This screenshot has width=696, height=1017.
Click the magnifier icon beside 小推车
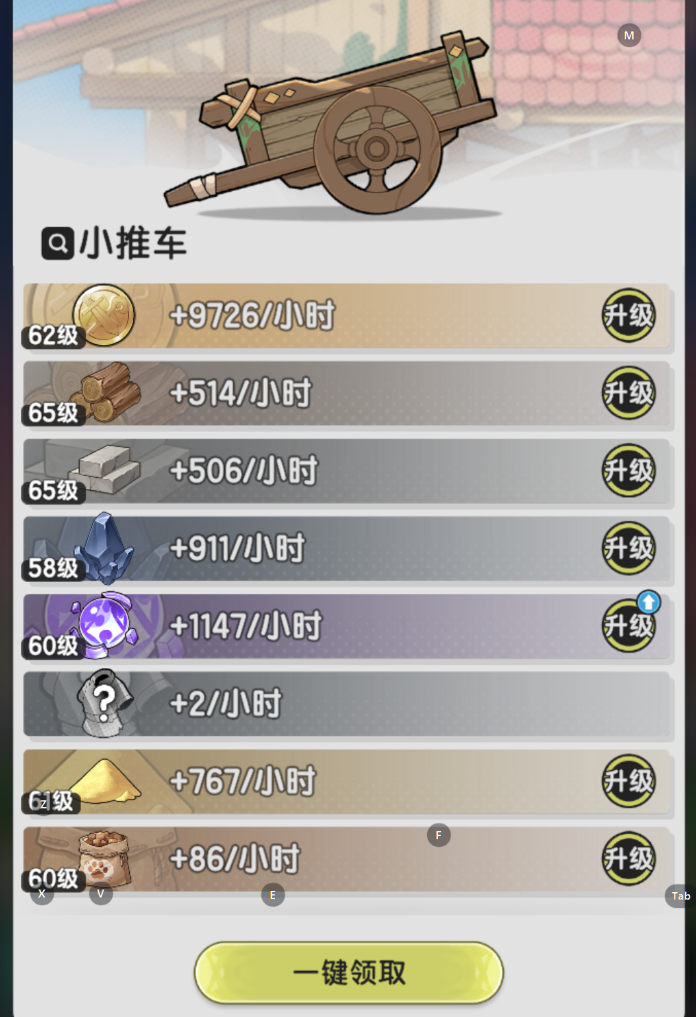point(57,243)
